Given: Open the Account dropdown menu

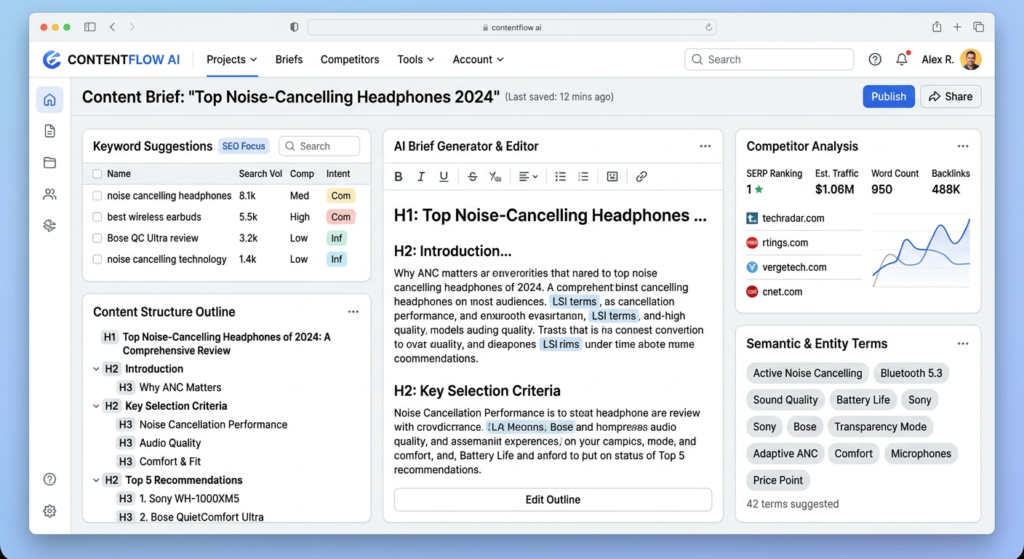Looking at the screenshot, I should tap(478, 59).
